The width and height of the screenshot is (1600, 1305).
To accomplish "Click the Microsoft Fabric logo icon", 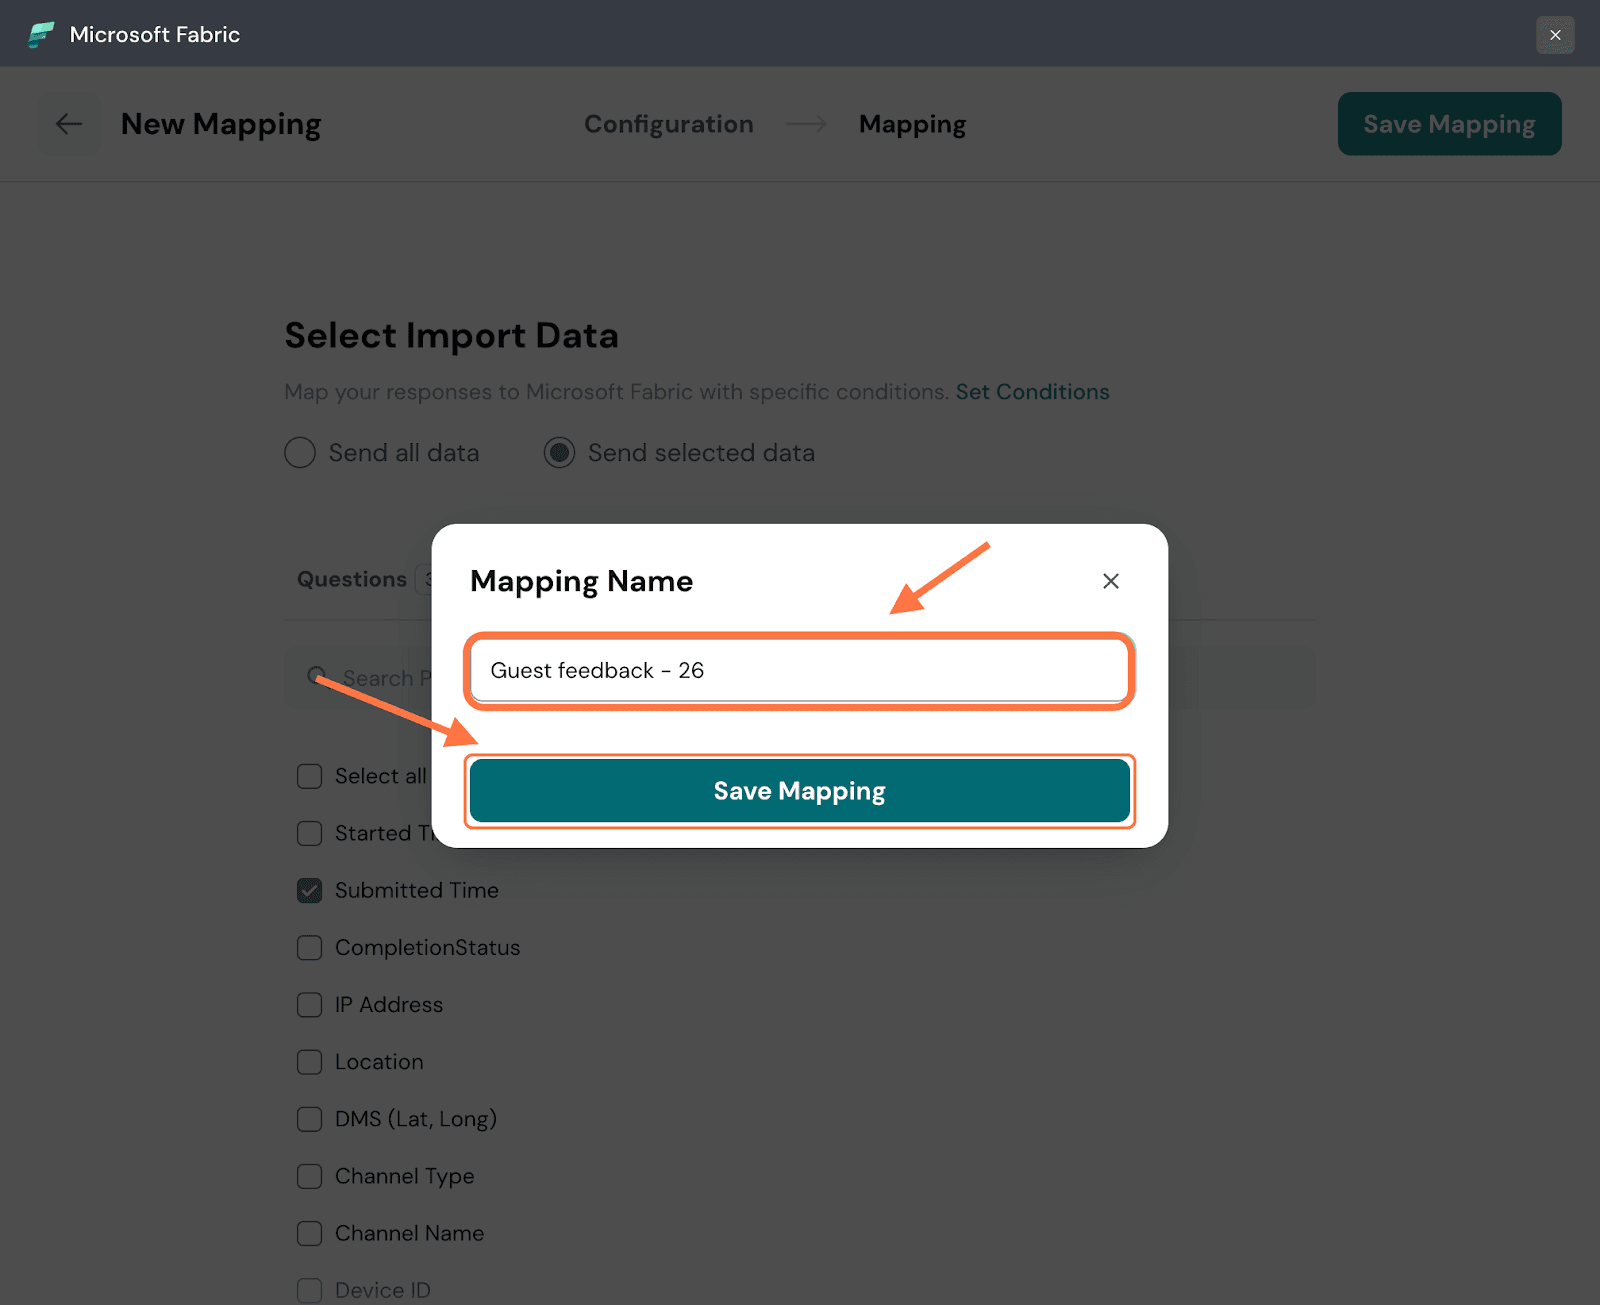I will click(x=41, y=35).
